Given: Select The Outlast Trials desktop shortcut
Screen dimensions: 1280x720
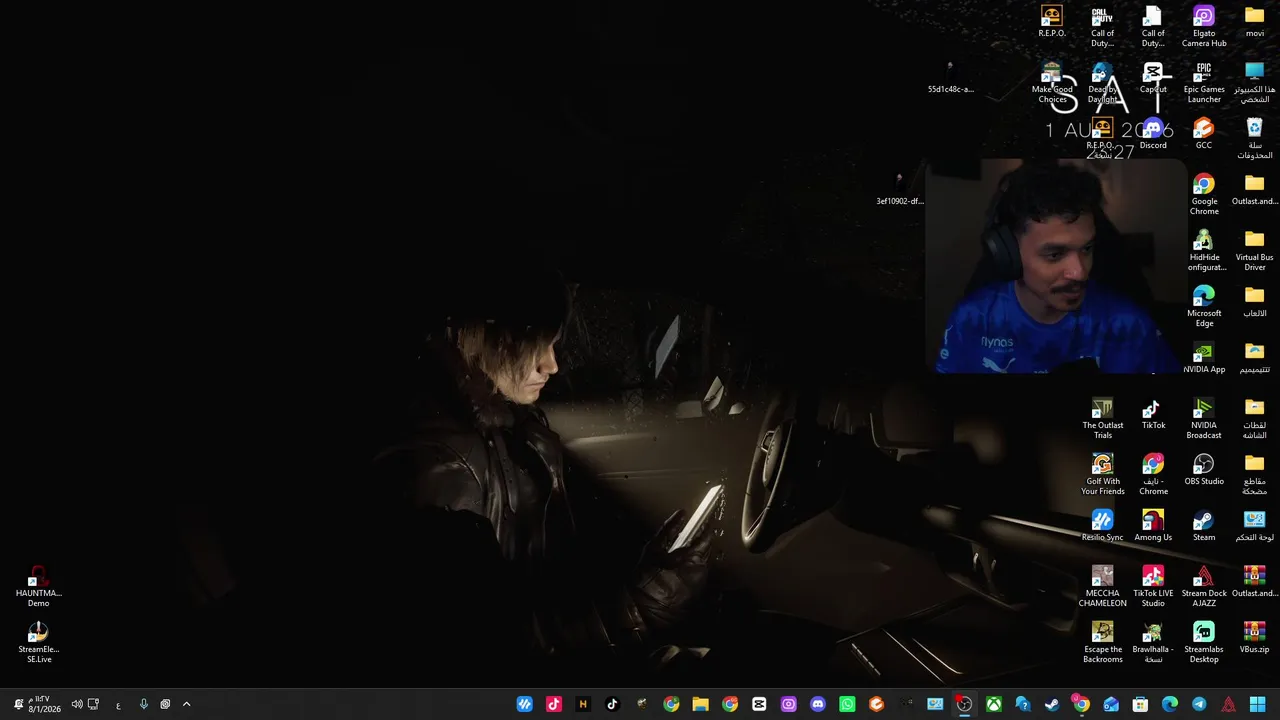Looking at the screenshot, I should point(1103,419).
